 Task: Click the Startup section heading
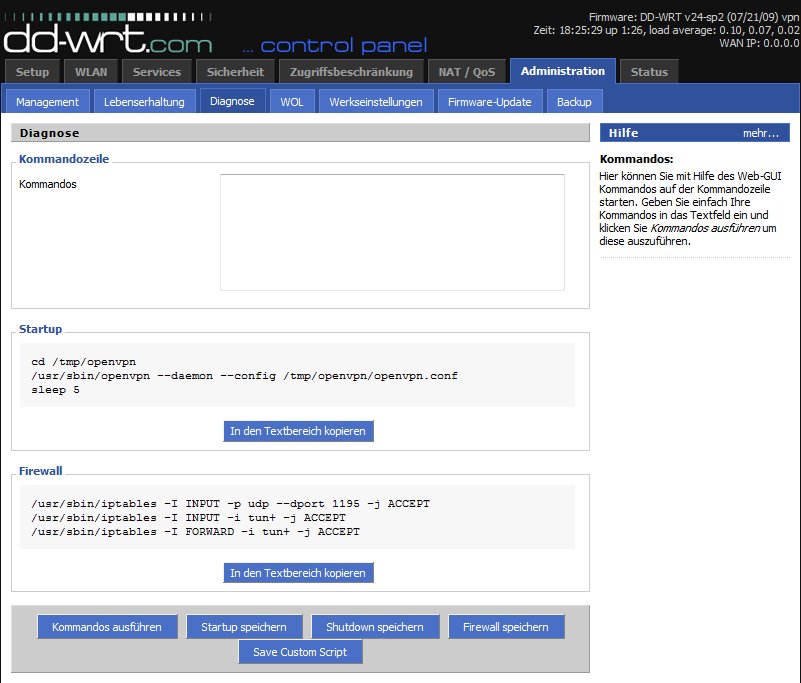(40, 329)
